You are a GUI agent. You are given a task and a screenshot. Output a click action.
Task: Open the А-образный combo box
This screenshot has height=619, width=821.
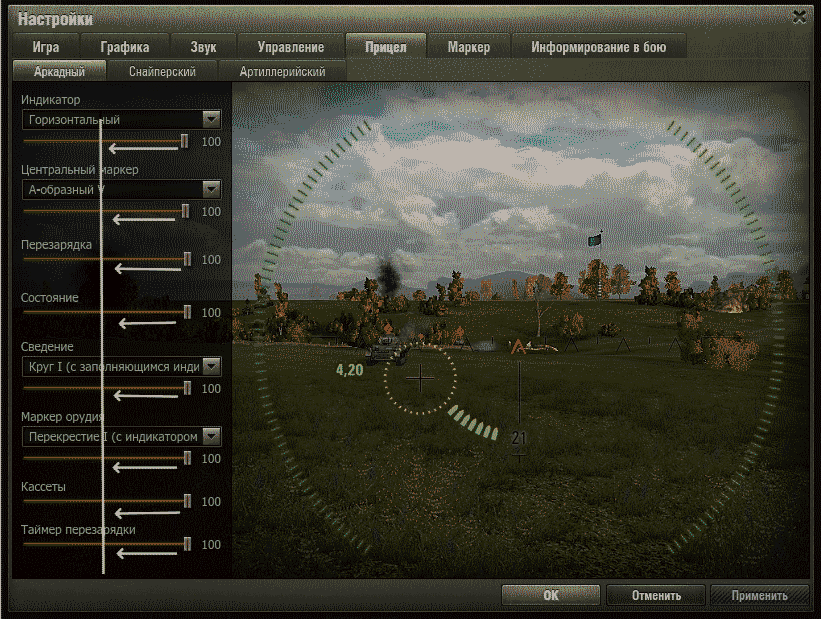[x=121, y=189]
